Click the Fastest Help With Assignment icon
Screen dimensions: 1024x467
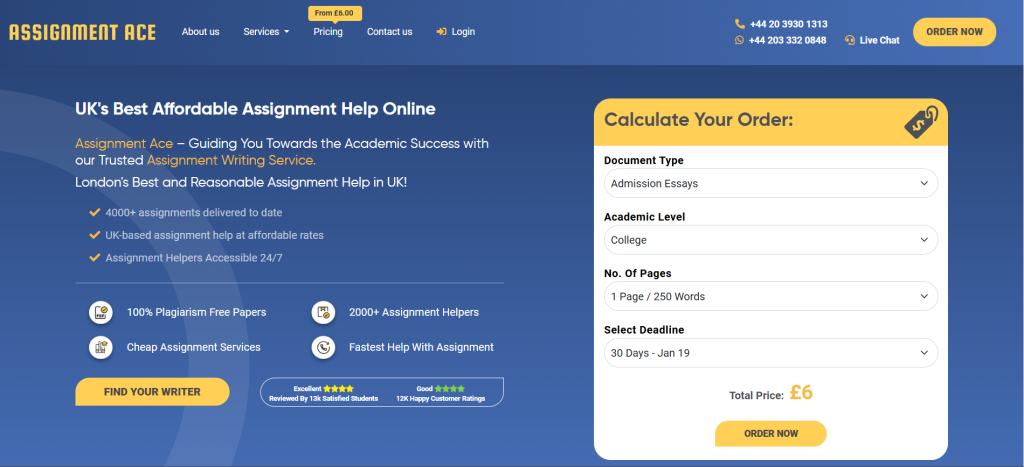pos(322,347)
